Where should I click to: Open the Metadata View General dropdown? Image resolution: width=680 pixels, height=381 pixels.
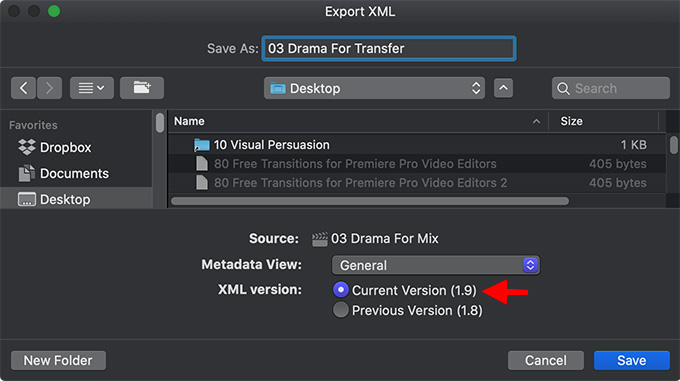(x=436, y=265)
